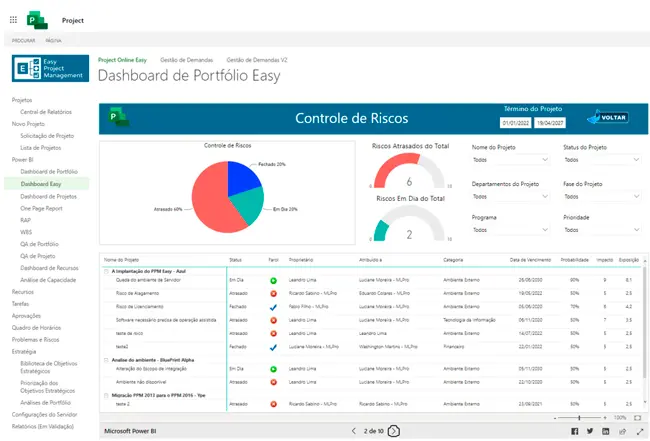
Task: Open the PROCURAR ribbon tab
Action: coord(24,41)
